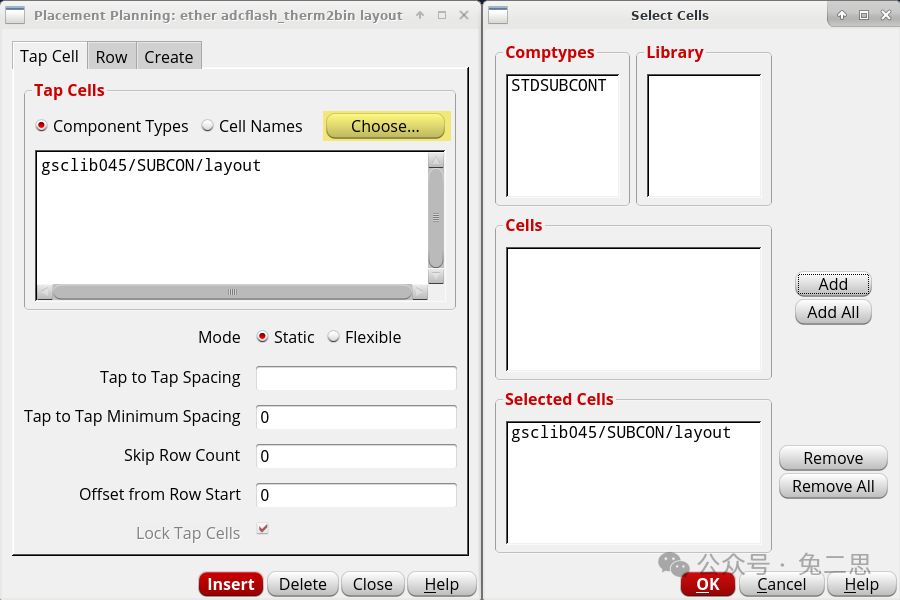900x600 pixels.
Task: Close the Placement Planning window
Action: [464, 16]
